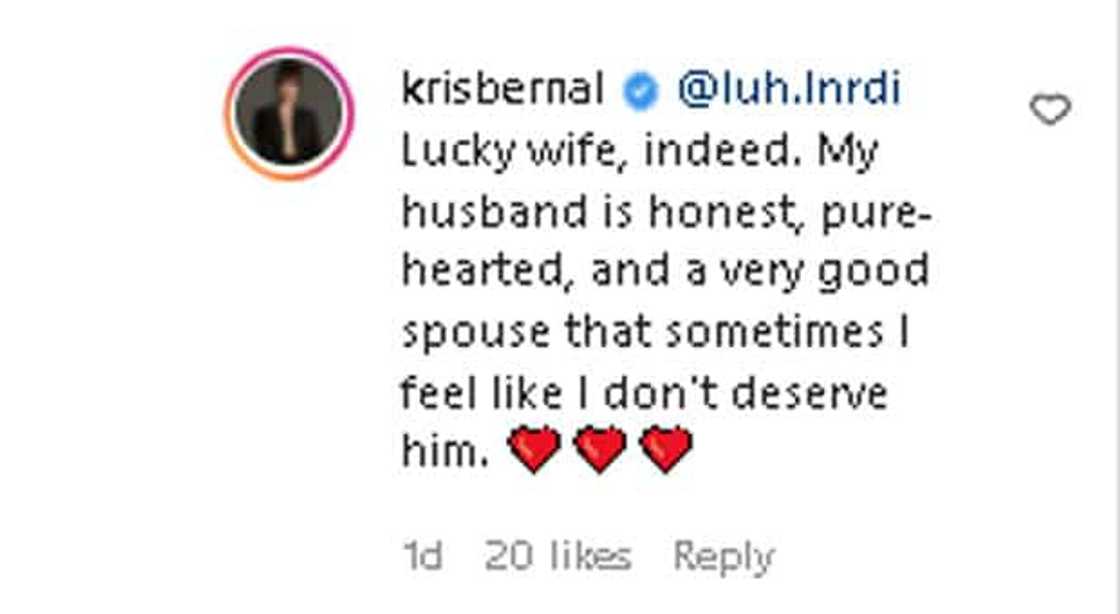Click the middle red heart emoji

click(x=600, y=448)
